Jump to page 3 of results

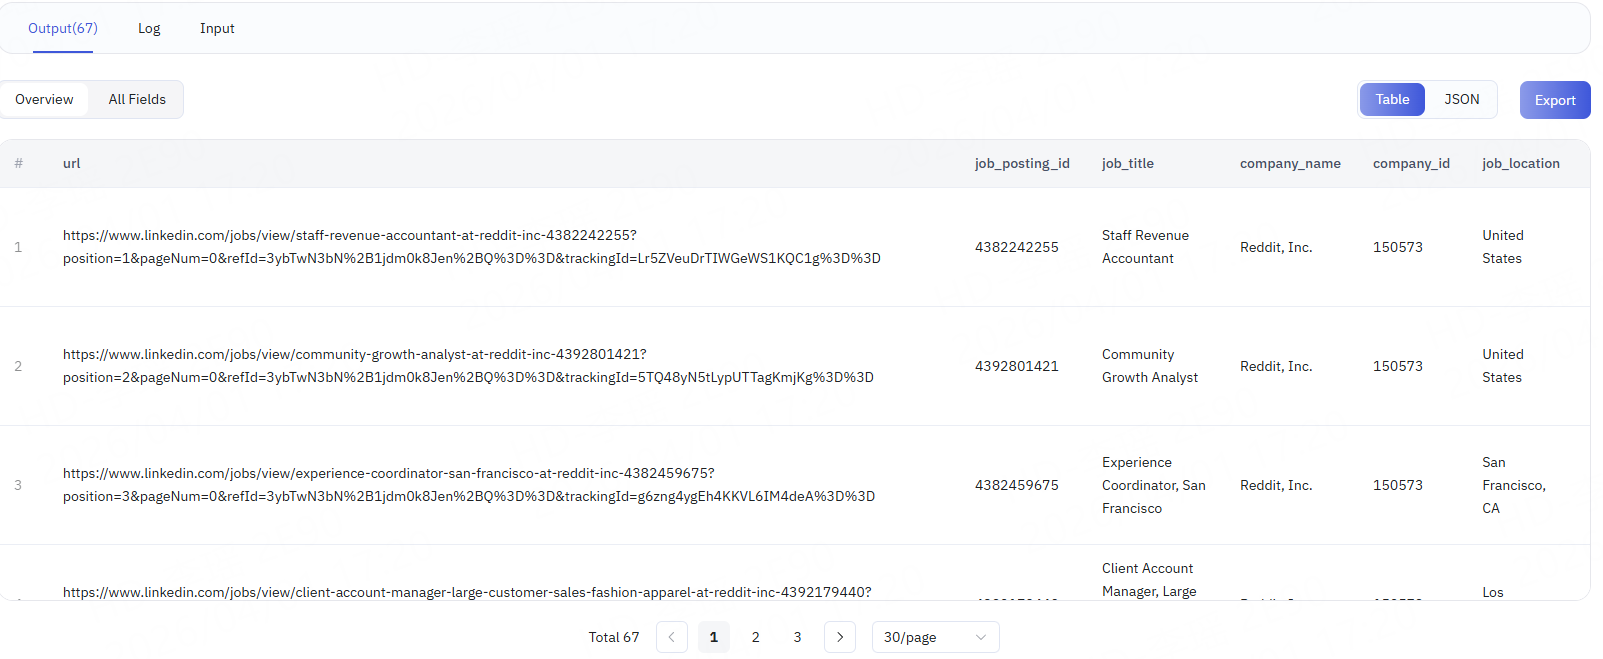[x=797, y=637]
